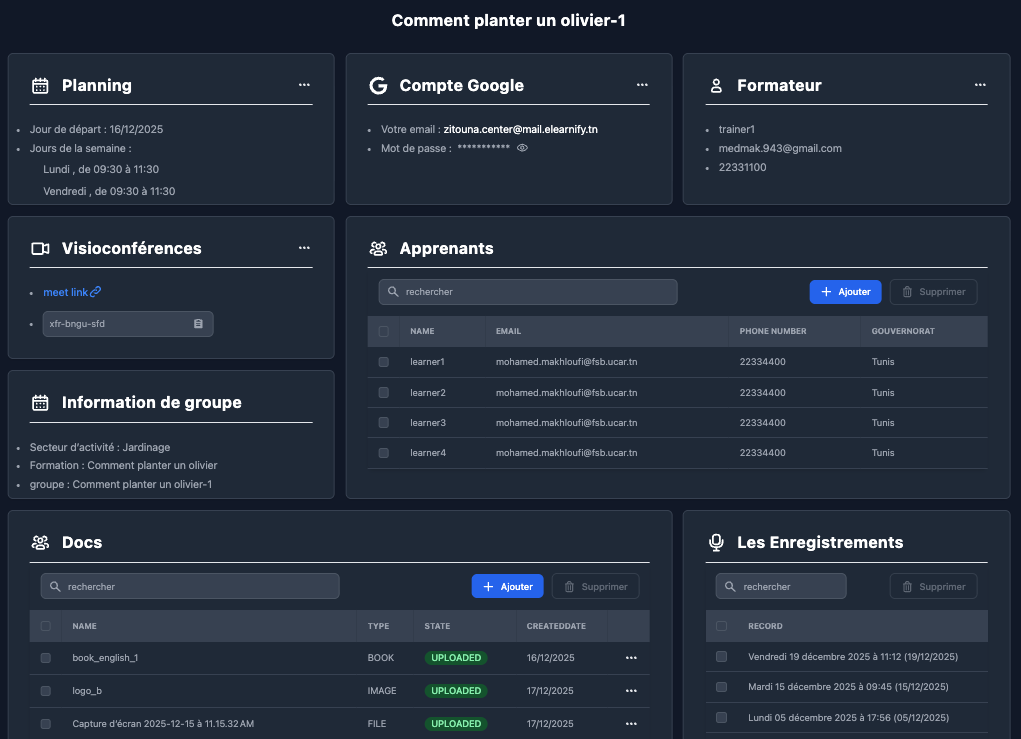The height and width of the screenshot is (739, 1021).
Task: Click the link chain icon beside meet link
Action: [x=96, y=292]
